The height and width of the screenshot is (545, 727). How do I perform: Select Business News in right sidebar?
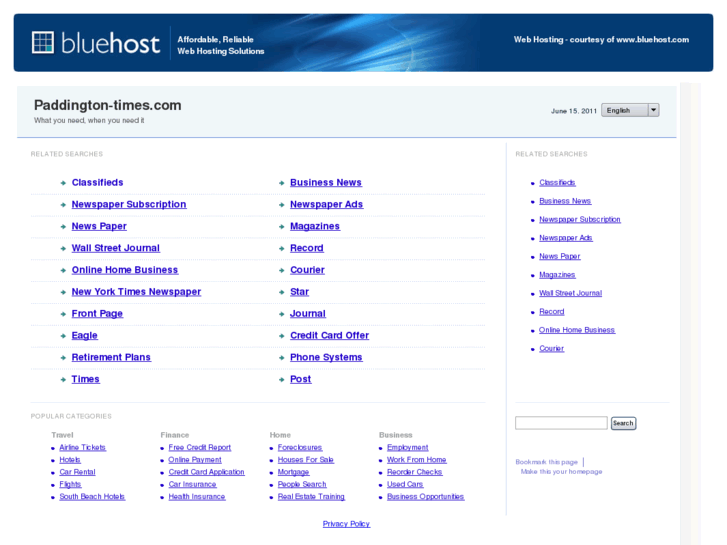pos(565,201)
